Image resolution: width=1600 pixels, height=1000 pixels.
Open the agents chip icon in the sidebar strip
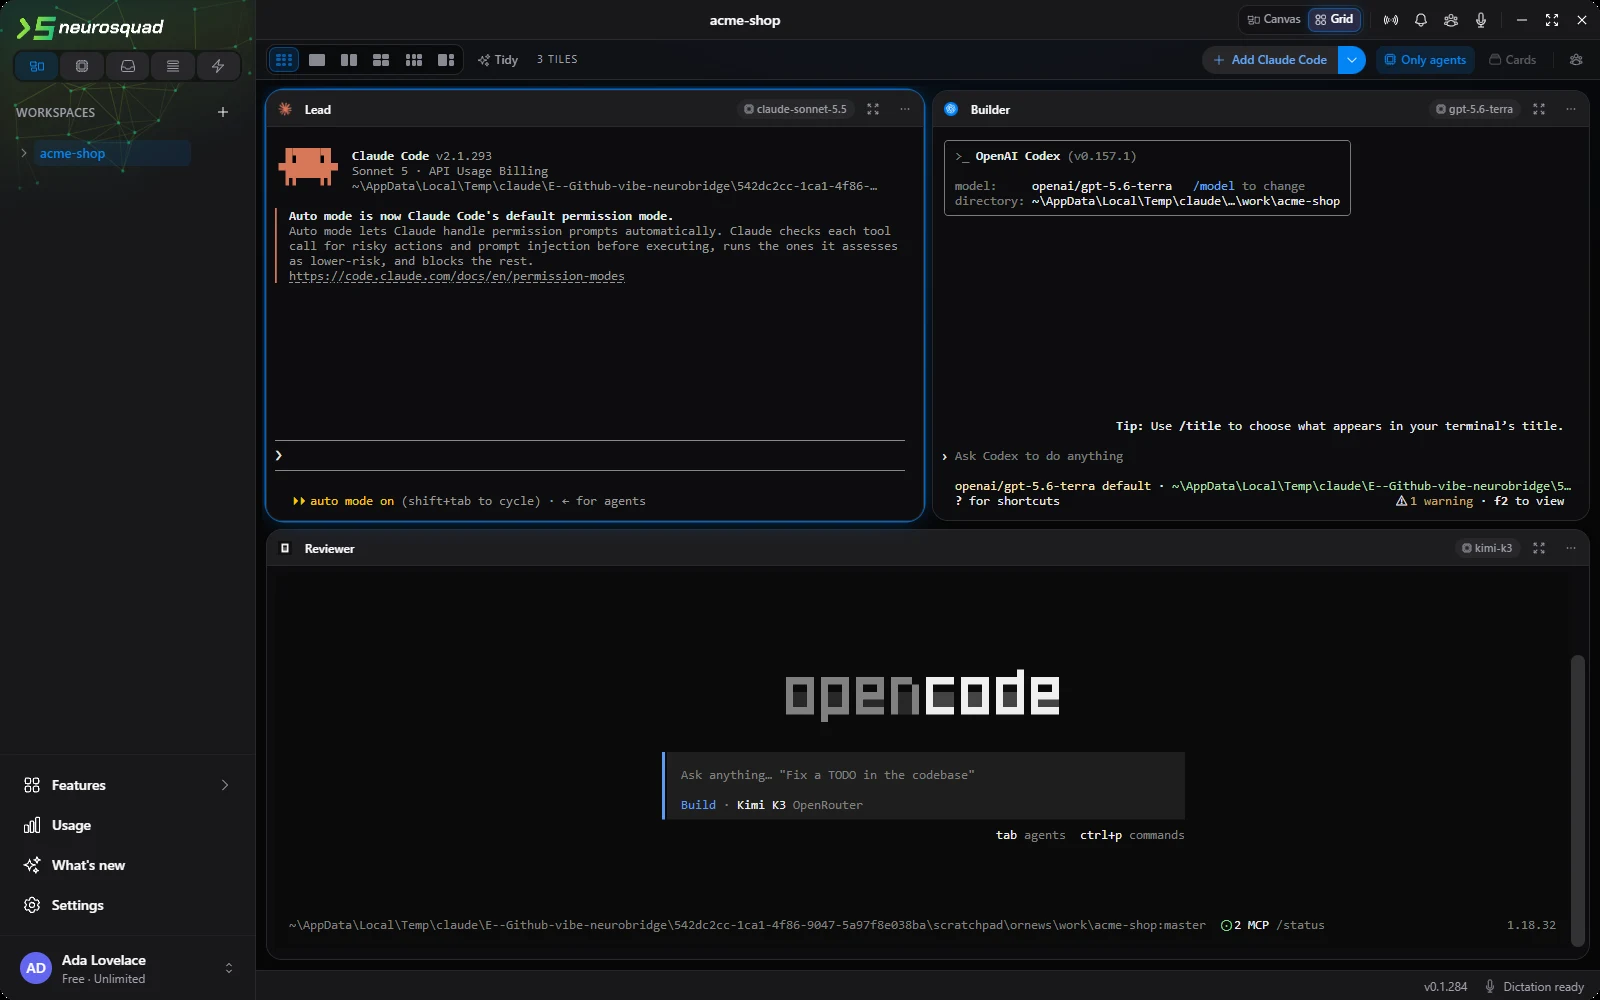[x=82, y=66]
